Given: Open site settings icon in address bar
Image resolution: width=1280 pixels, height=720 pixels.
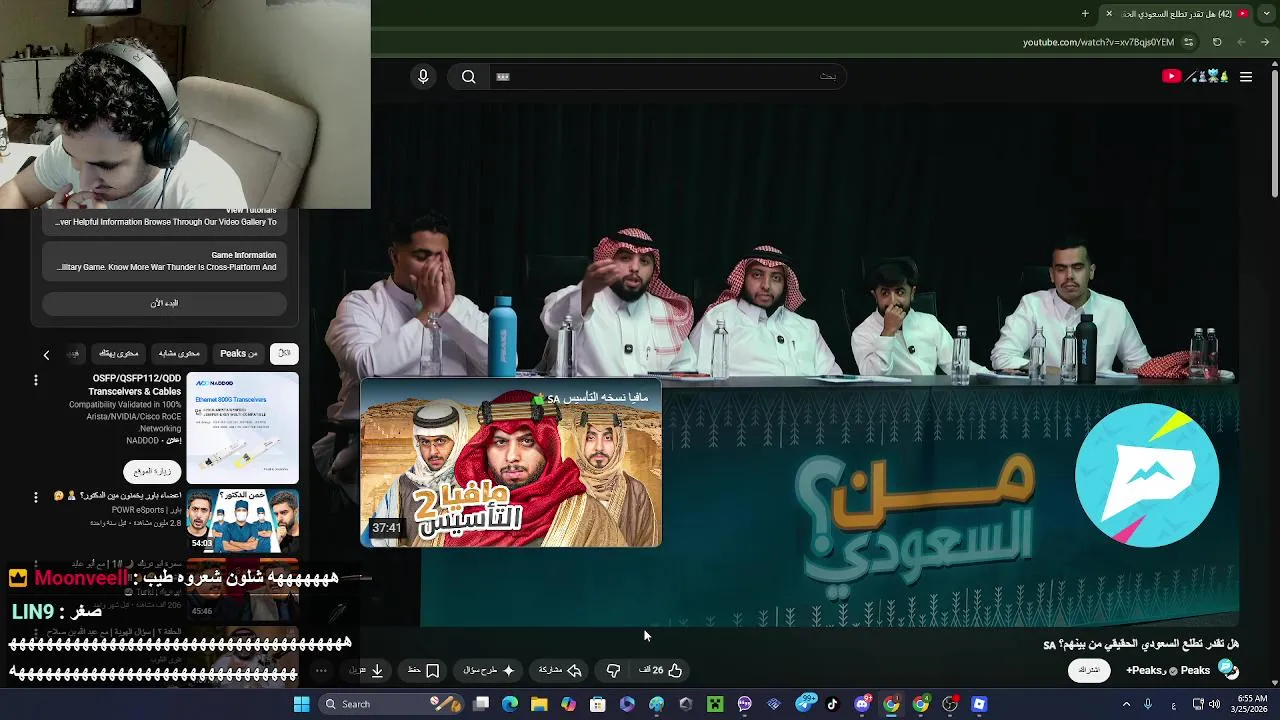Looking at the screenshot, I should coord(1188,42).
